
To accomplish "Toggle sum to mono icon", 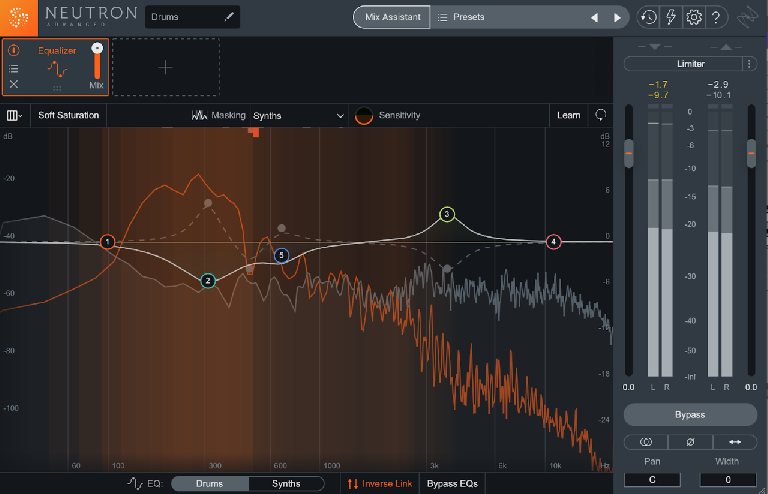I will (646, 442).
